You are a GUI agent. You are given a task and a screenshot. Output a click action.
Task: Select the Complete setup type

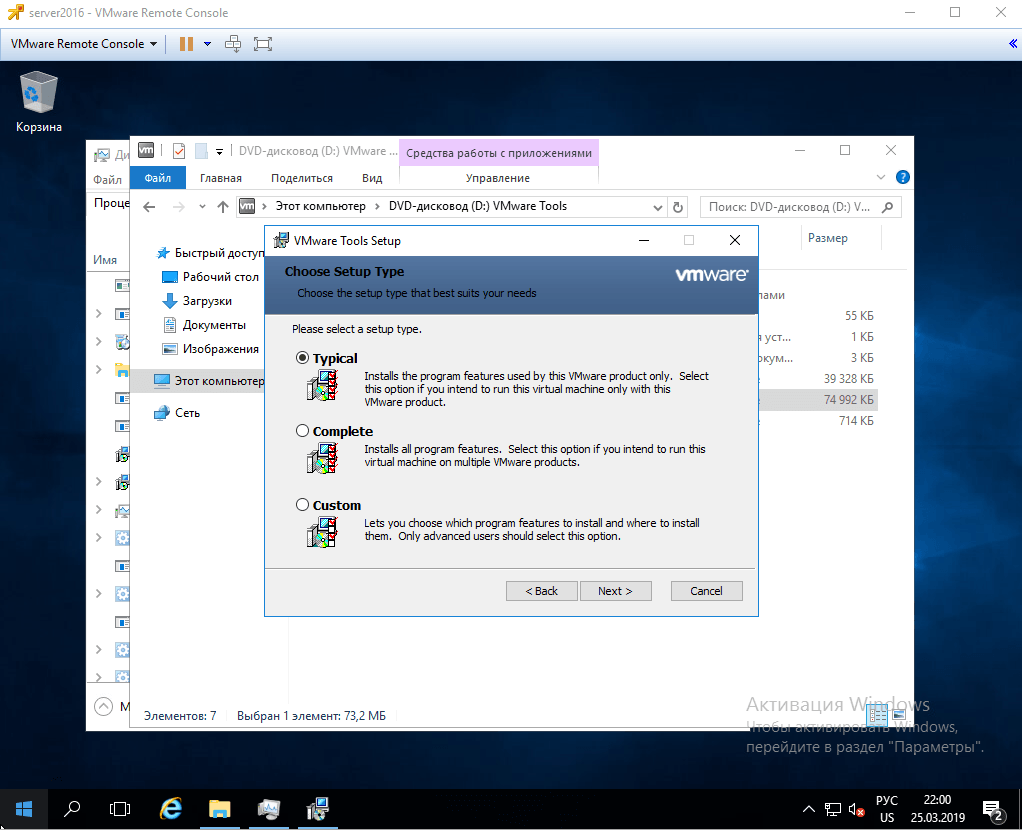[x=303, y=431]
